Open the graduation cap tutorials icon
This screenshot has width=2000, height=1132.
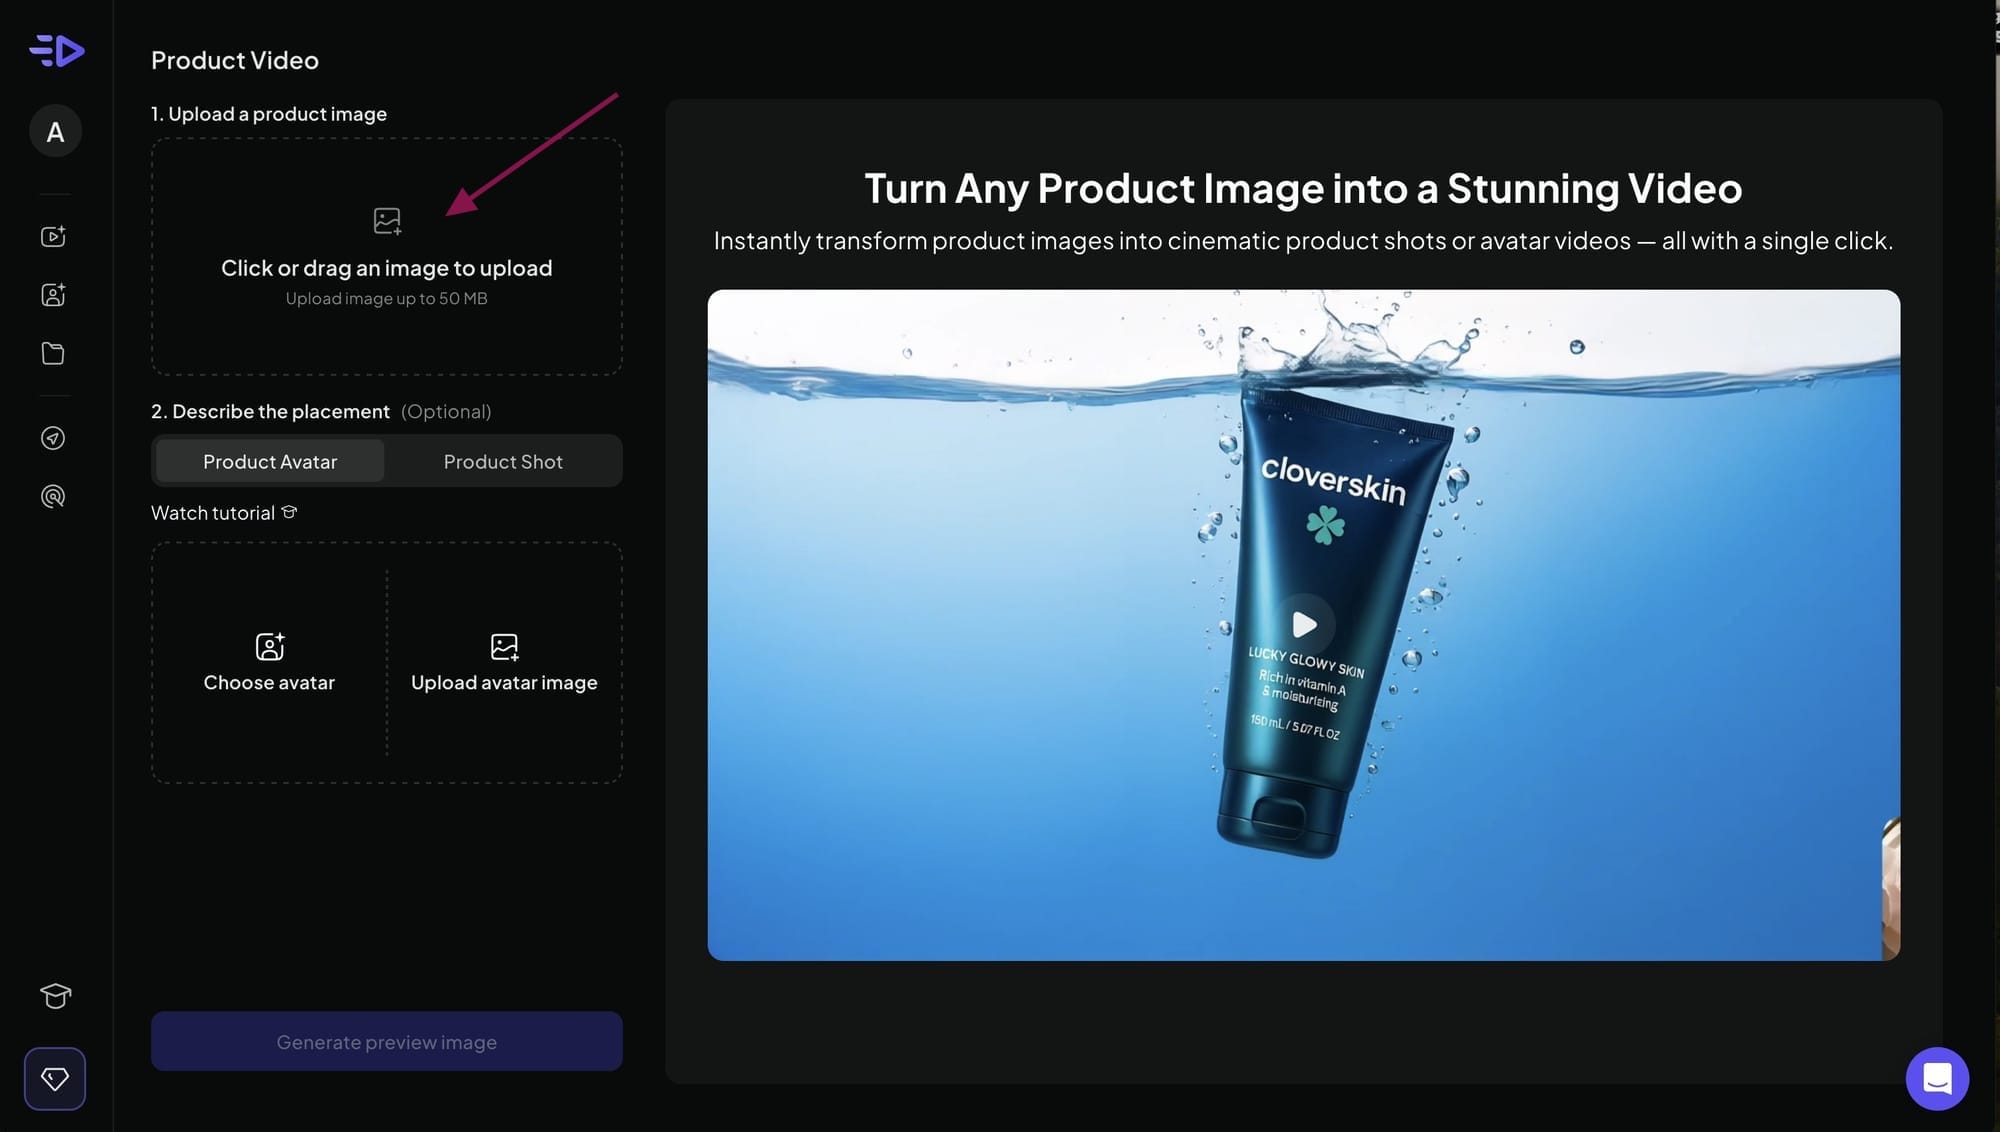click(55, 996)
